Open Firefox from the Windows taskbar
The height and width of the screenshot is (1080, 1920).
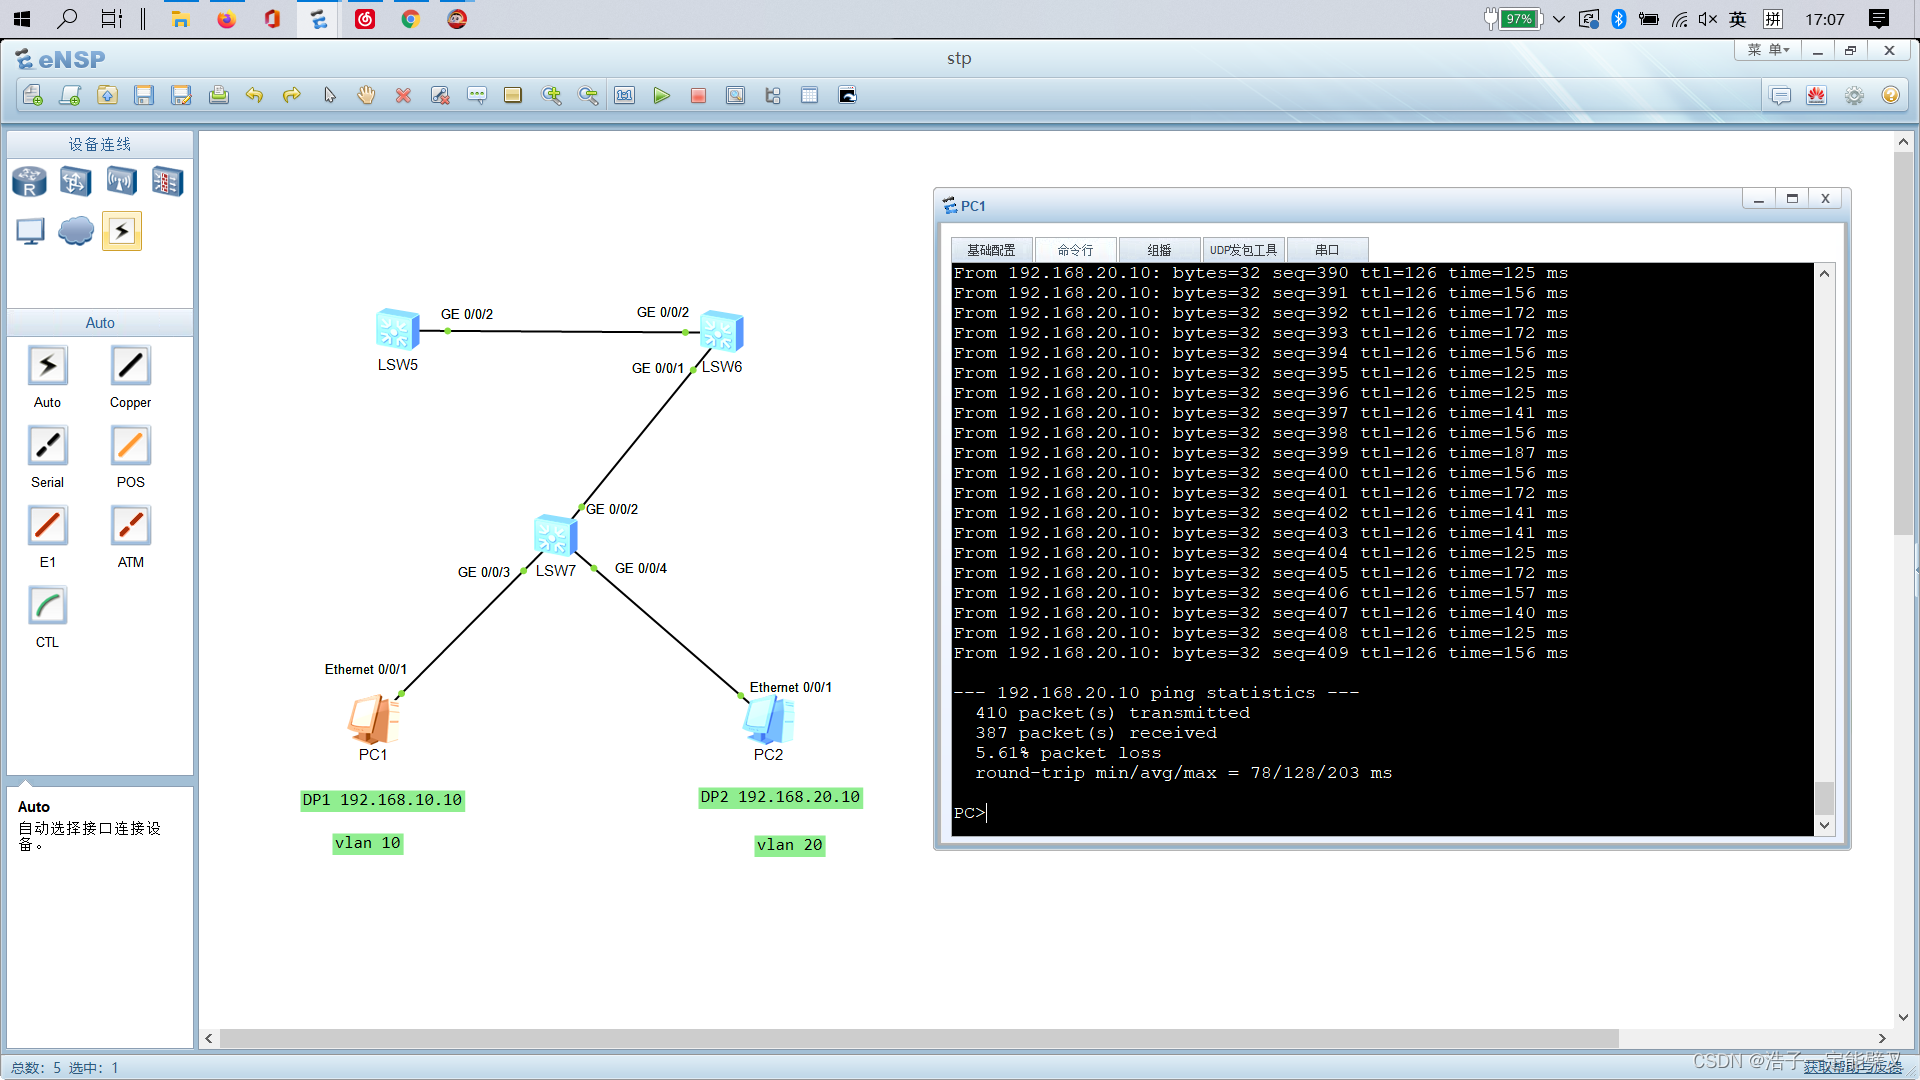(226, 19)
